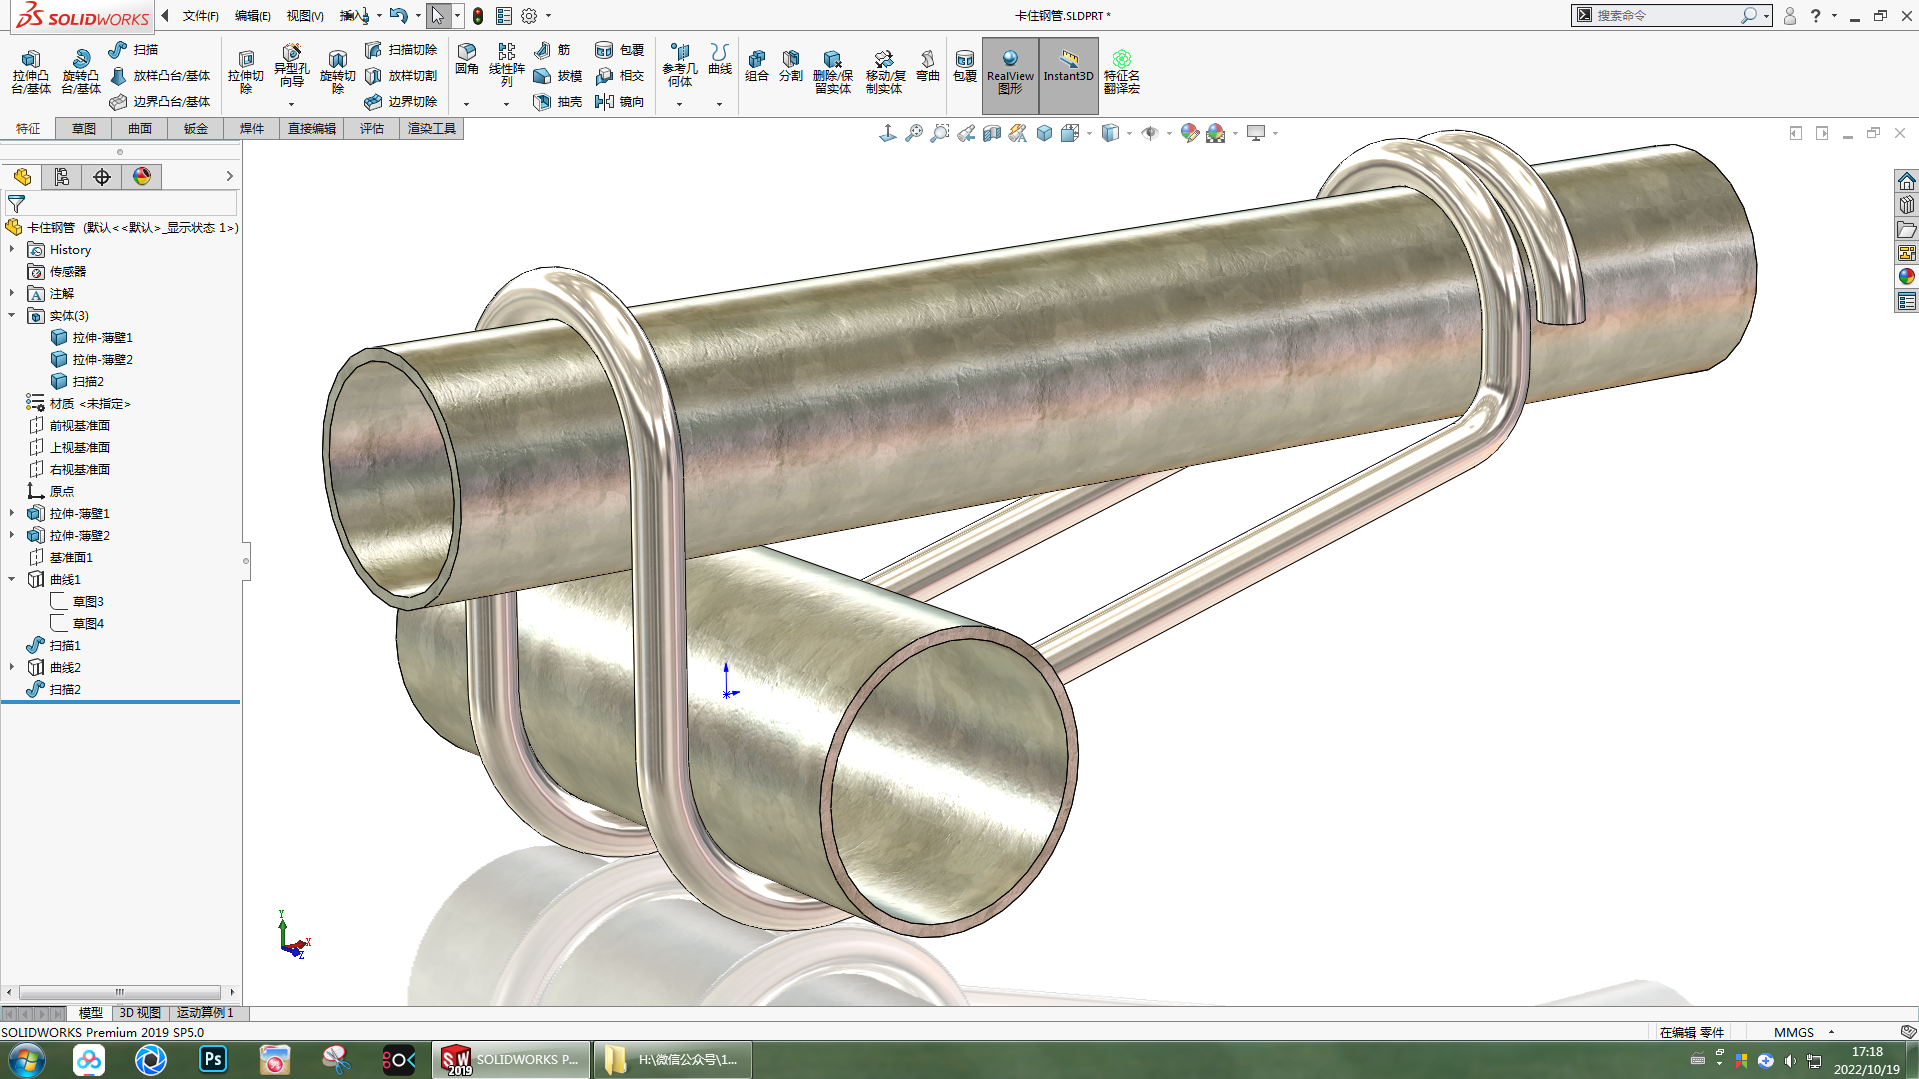Expand the History folder in feature tree

click(x=12, y=249)
